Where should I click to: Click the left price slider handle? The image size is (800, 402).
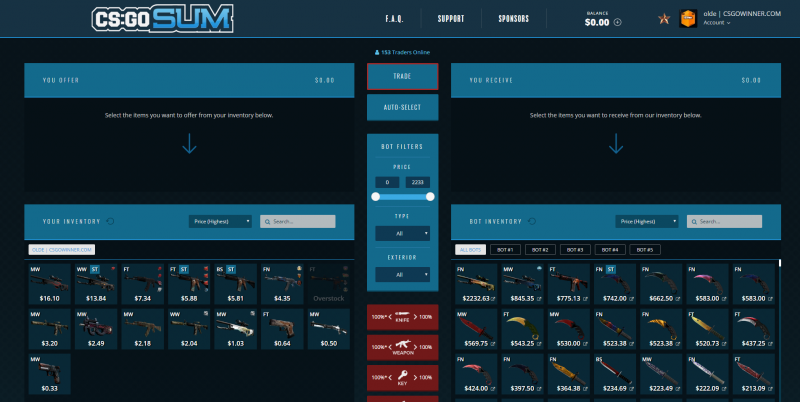(x=376, y=197)
